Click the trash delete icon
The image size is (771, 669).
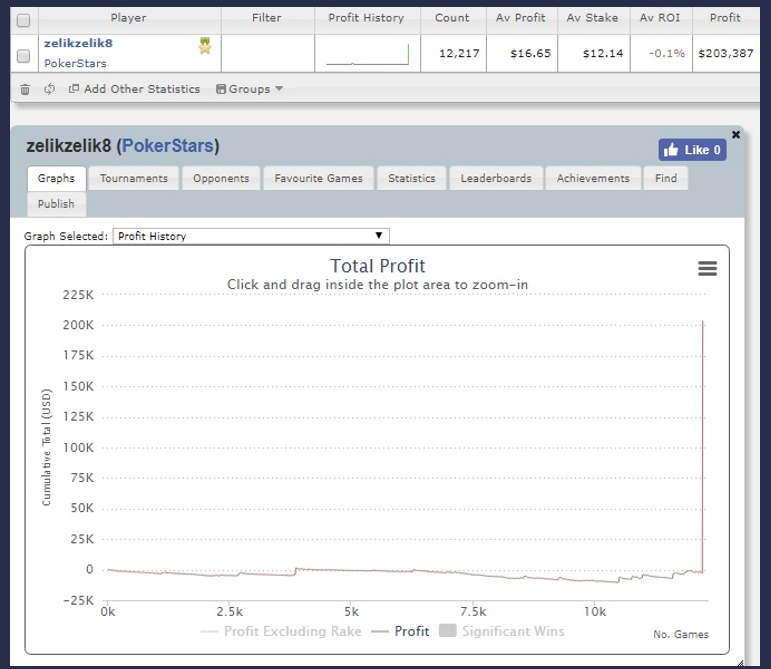click(24, 89)
